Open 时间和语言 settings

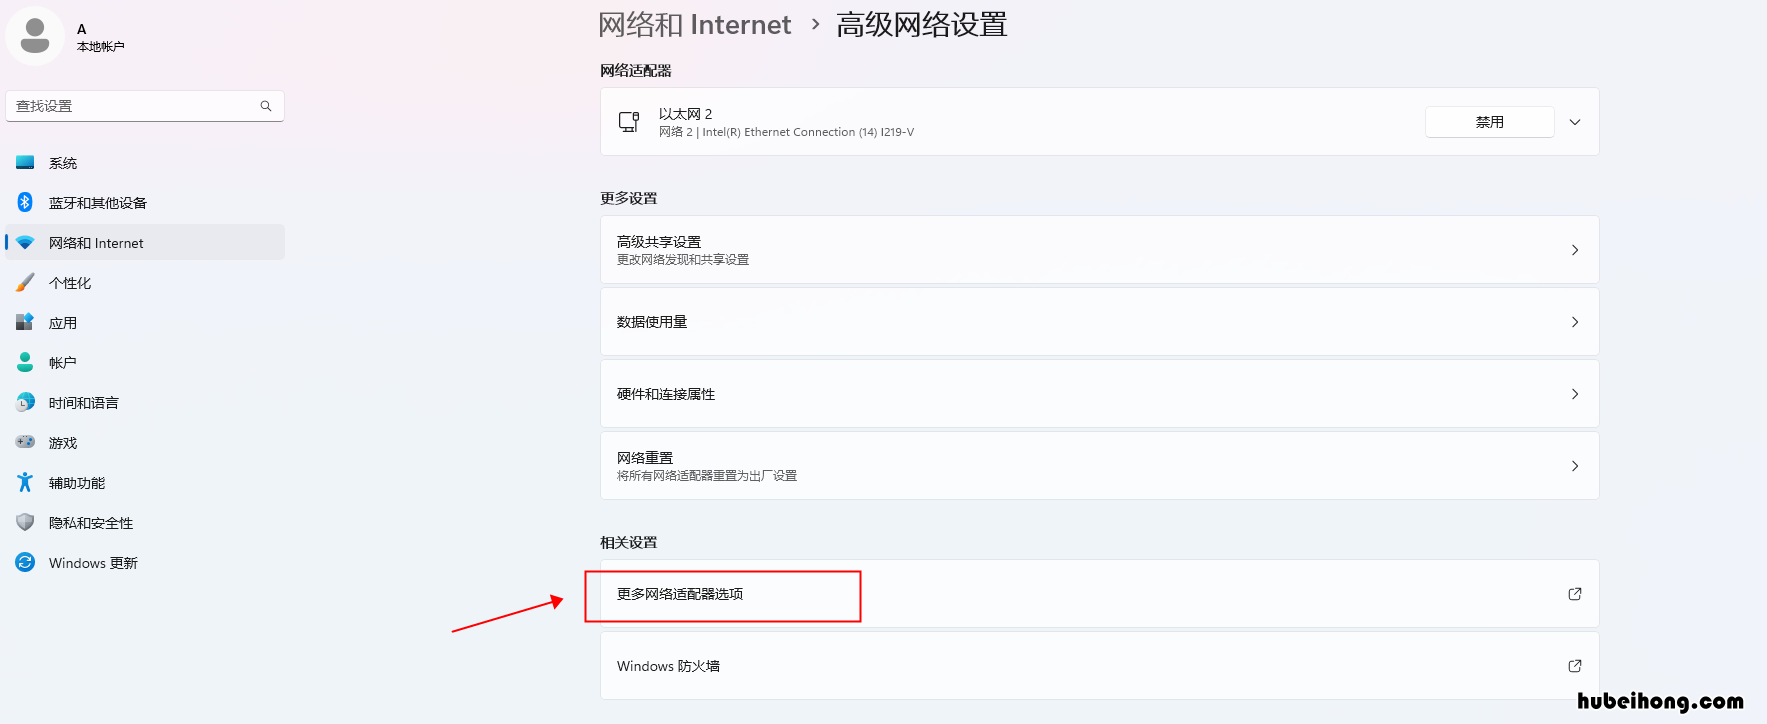pyautogui.click(x=145, y=402)
